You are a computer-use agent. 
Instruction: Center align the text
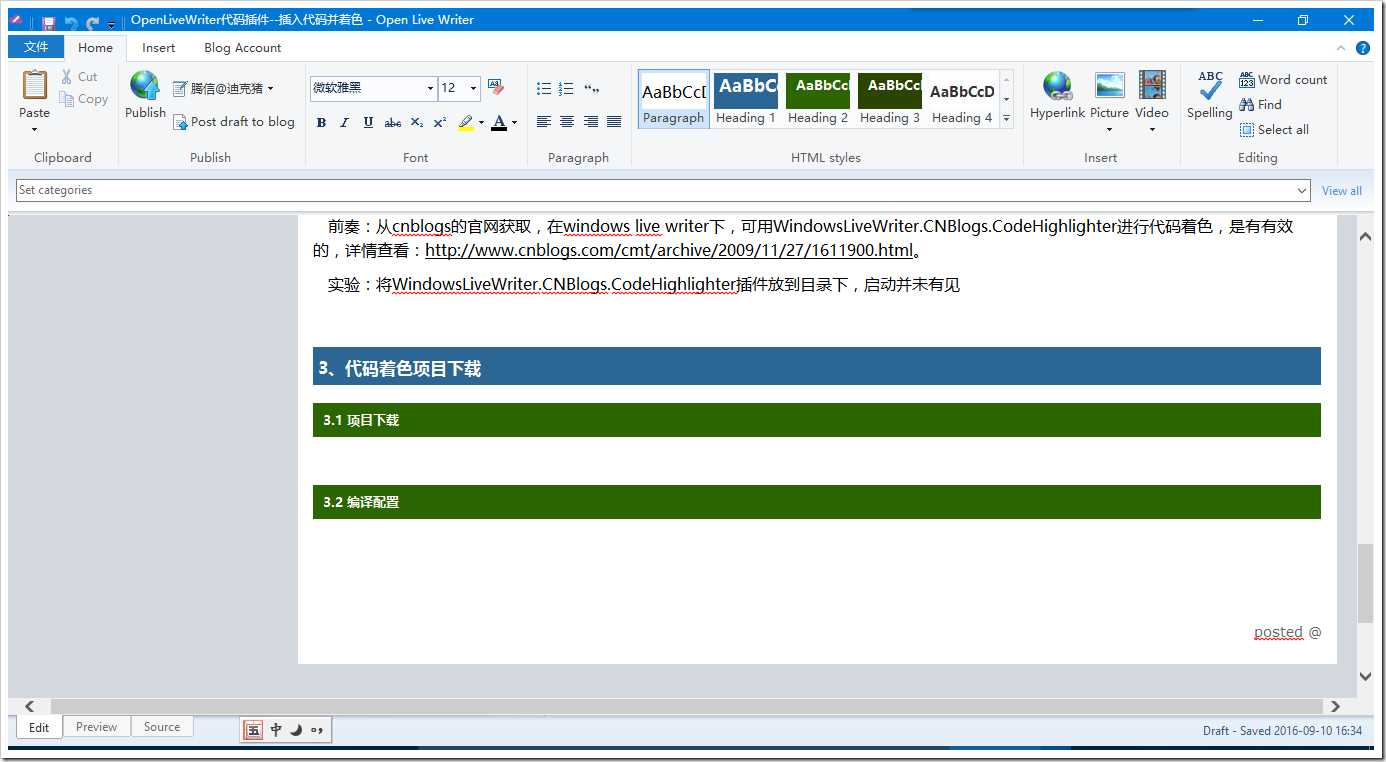567,122
